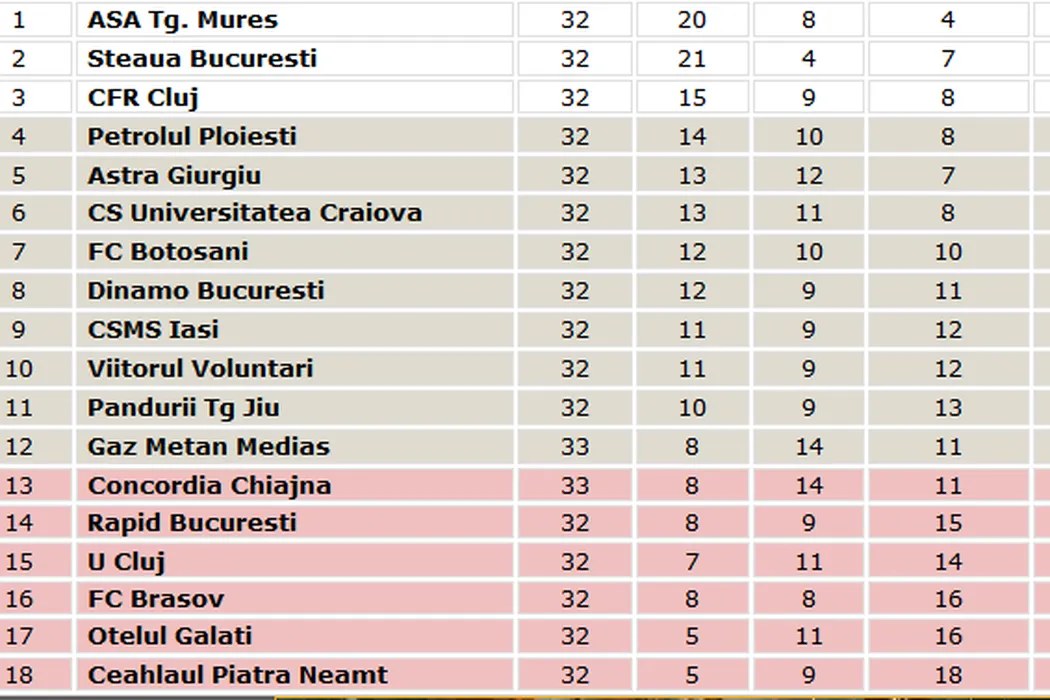Click the rank 1 position cell
This screenshot has width=1050, height=700.
(19, 20)
